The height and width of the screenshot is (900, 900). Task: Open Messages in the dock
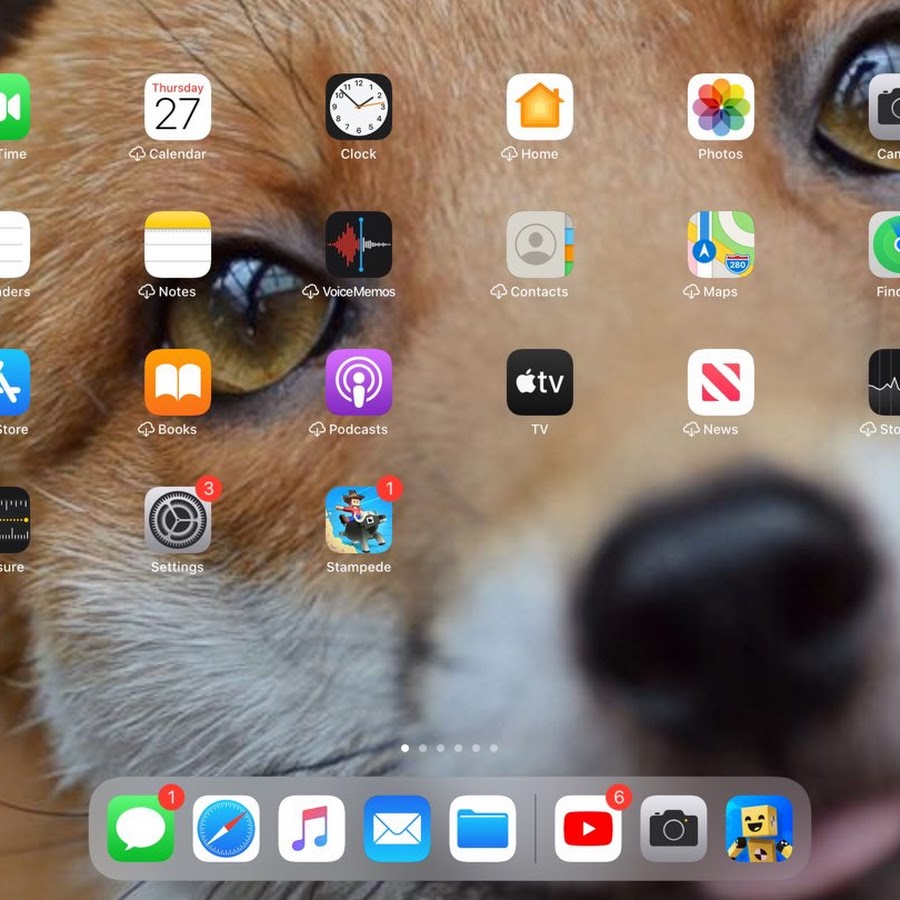[141, 829]
